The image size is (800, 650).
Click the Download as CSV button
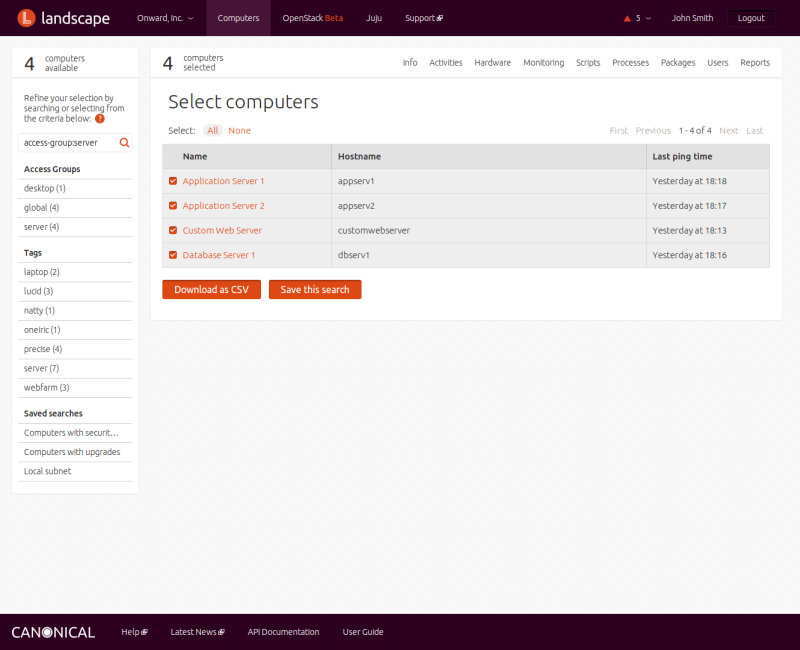click(x=211, y=289)
